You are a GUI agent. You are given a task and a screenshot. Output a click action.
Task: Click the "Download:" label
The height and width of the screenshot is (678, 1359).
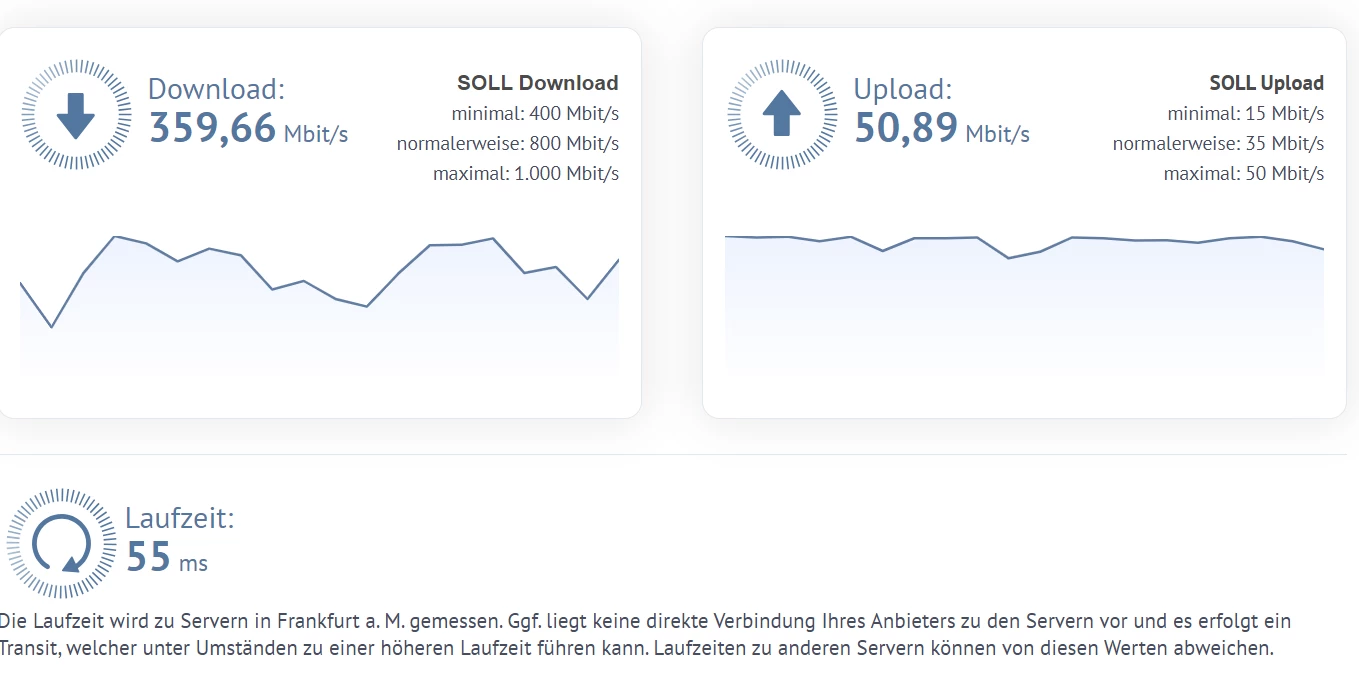pyautogui.click(x=216, y=89)
